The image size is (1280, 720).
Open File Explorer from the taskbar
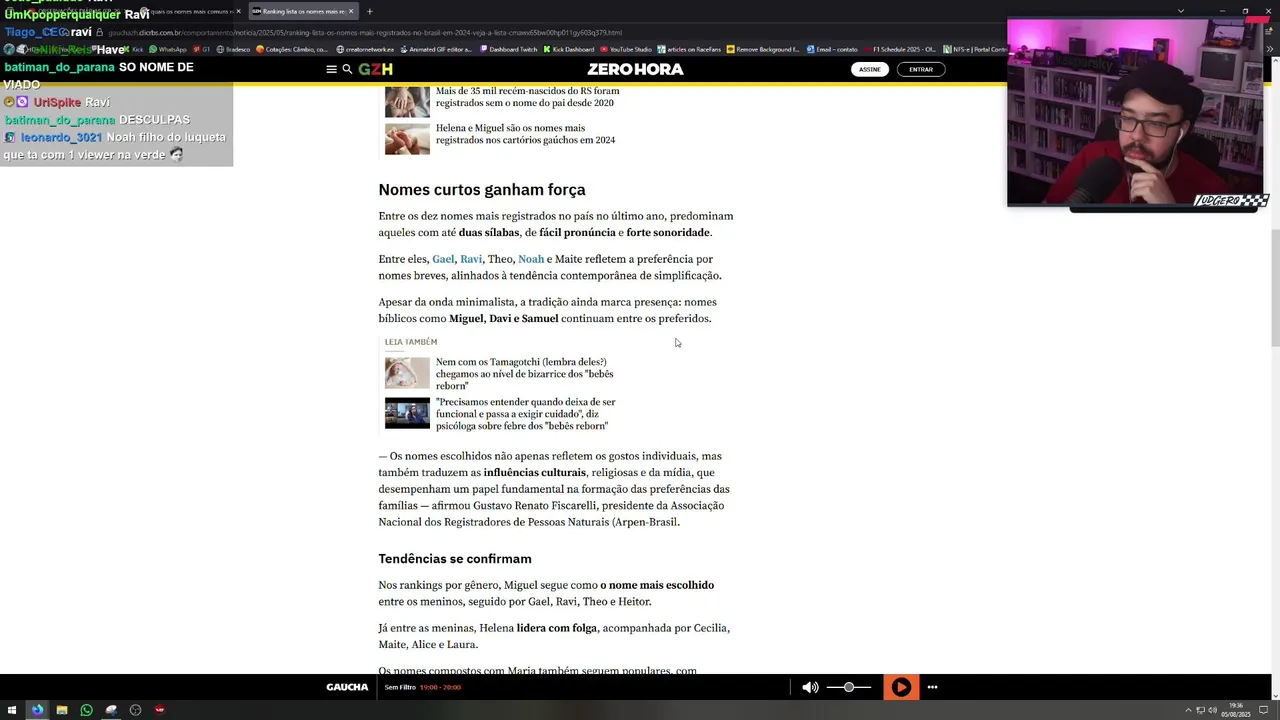tap(62, 710)
